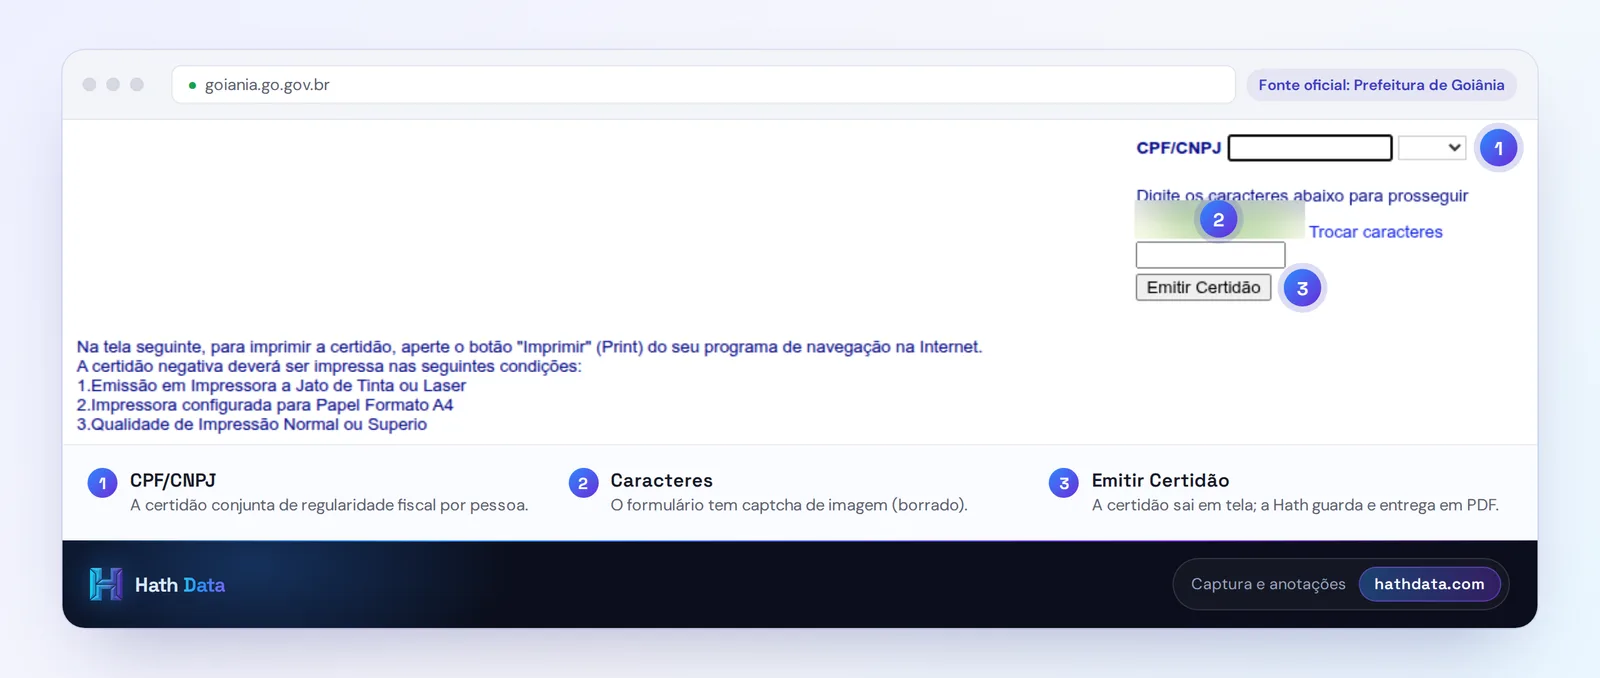
Task: Click "O formulário tem captcha de imagem (borrado)."
Action: (x=789, y=505)
